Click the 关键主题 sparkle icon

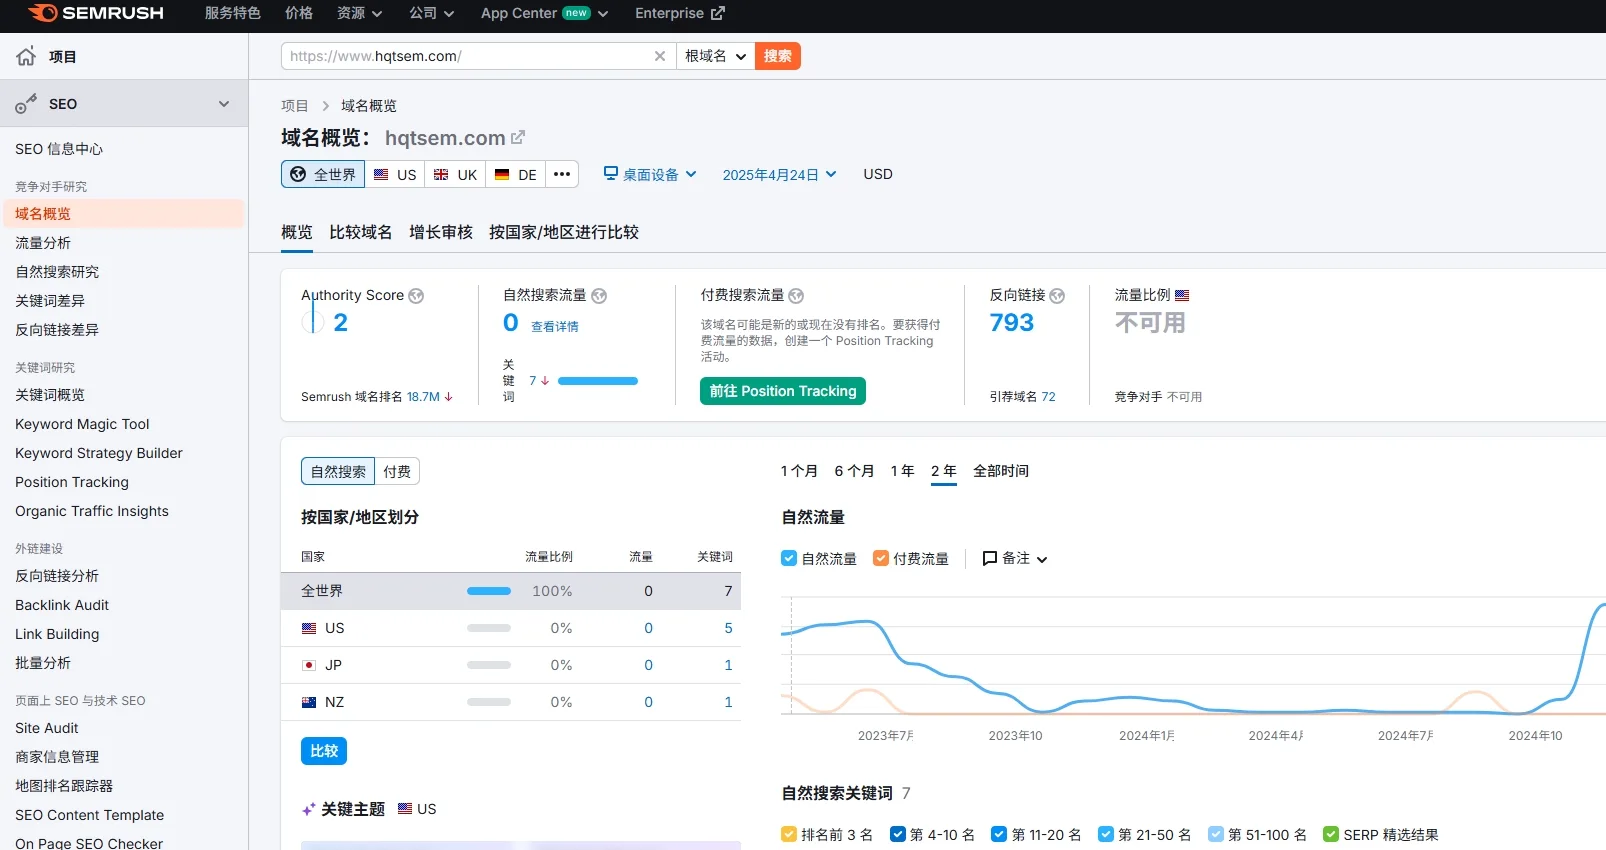[309, 809]
